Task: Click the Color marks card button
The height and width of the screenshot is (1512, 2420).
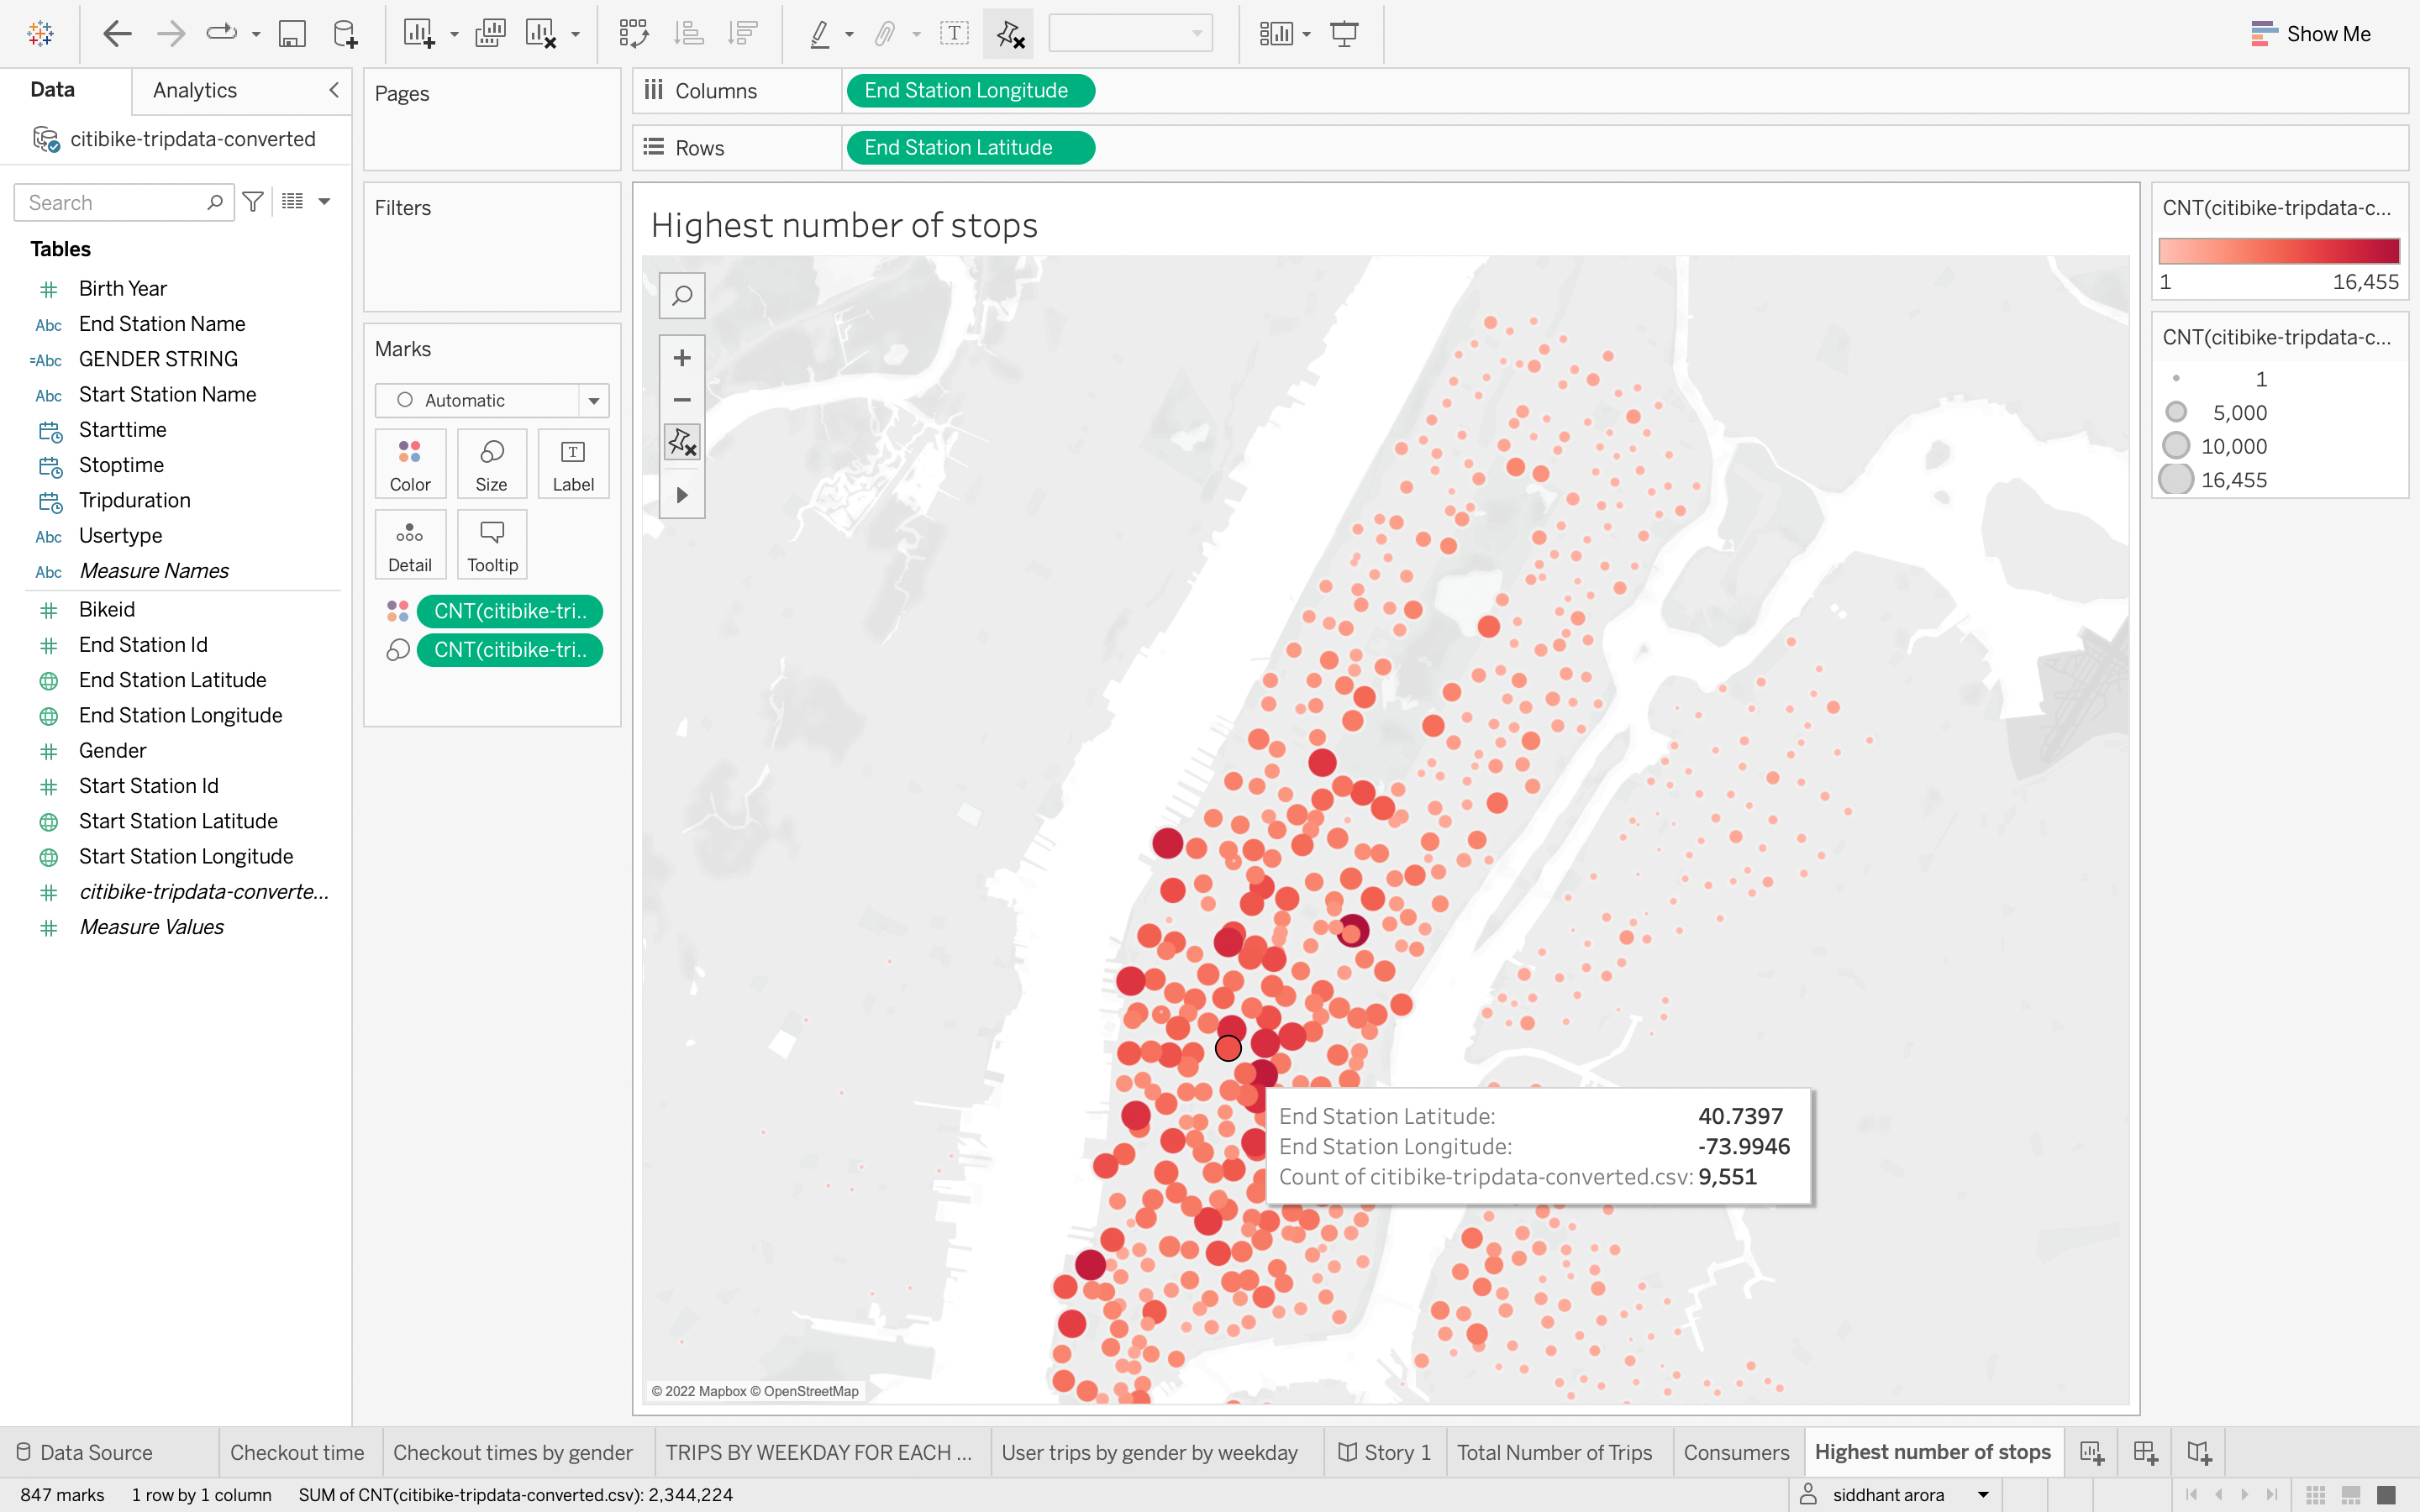Action: click(410, 464)
